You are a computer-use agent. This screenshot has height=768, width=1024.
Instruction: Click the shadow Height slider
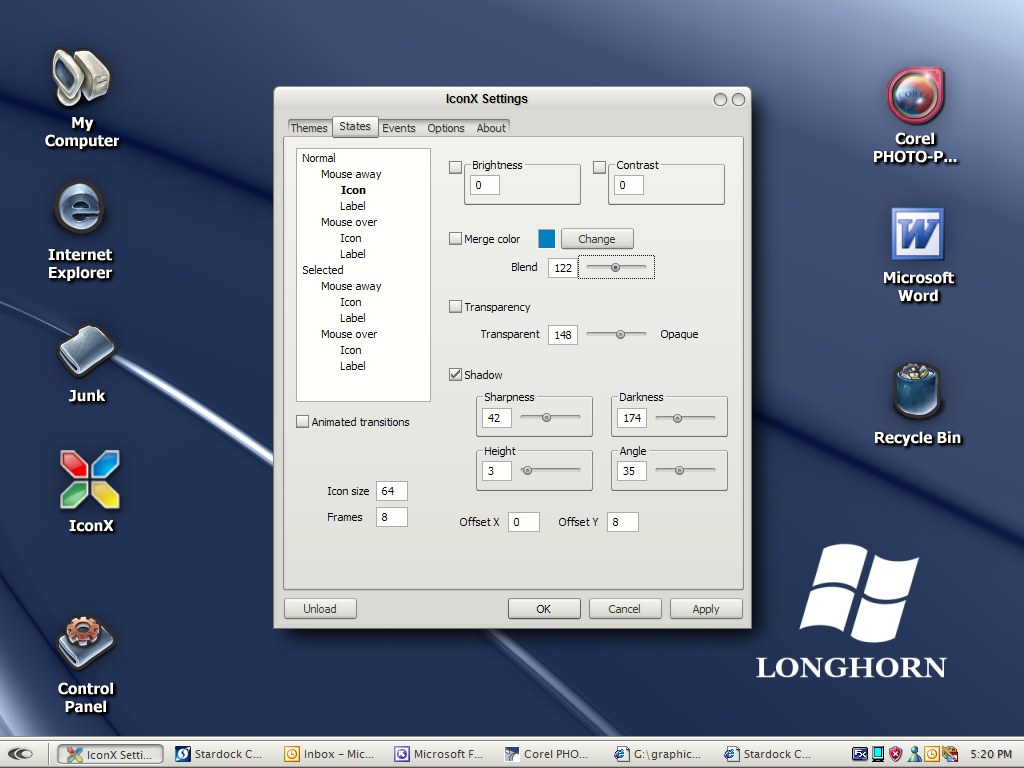[x=551, y=470]
